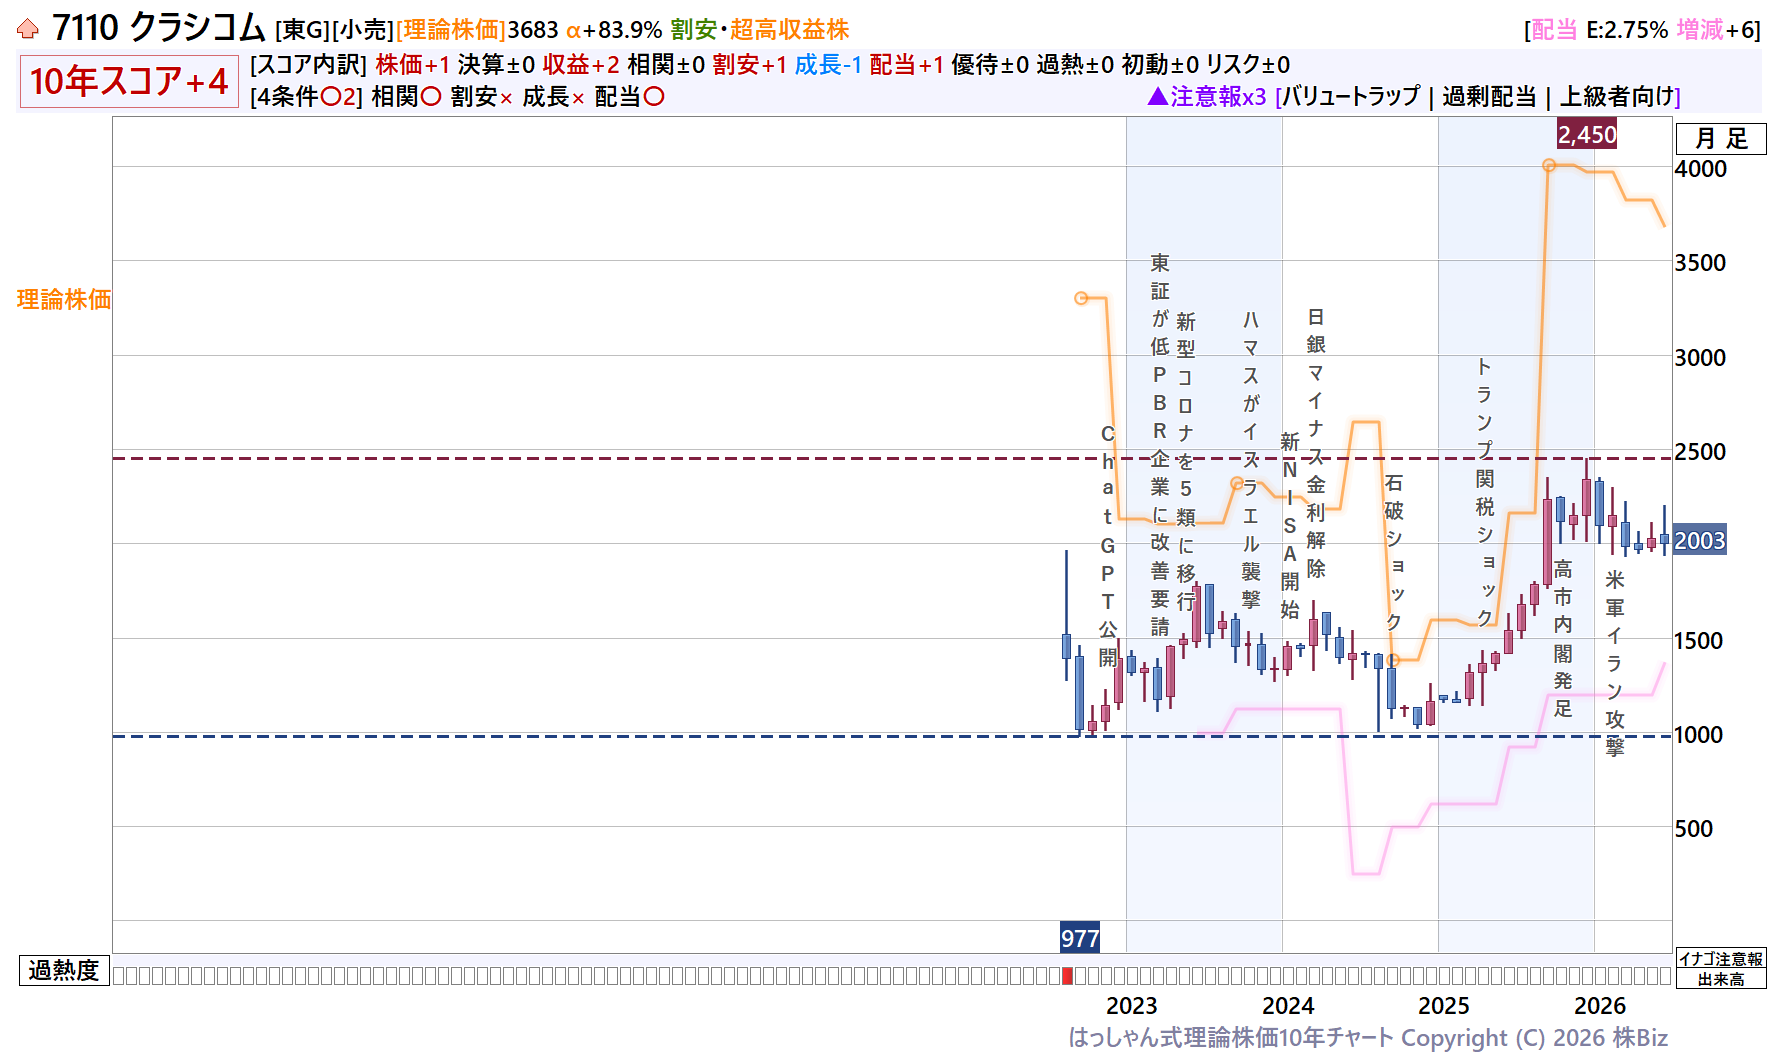
Task: Click the 月足 timeframe box
Action: (x=1721, y=139)
